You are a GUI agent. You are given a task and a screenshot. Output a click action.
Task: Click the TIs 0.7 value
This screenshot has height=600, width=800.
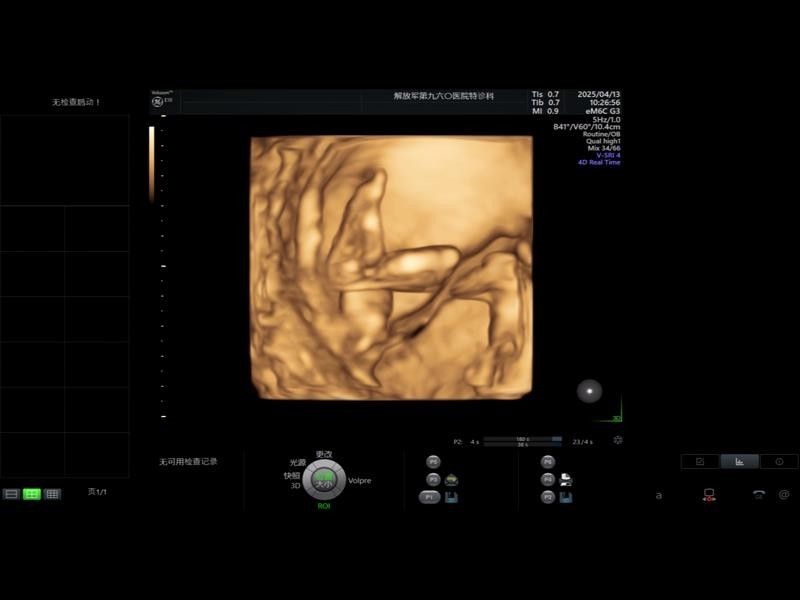coord(545,94)
